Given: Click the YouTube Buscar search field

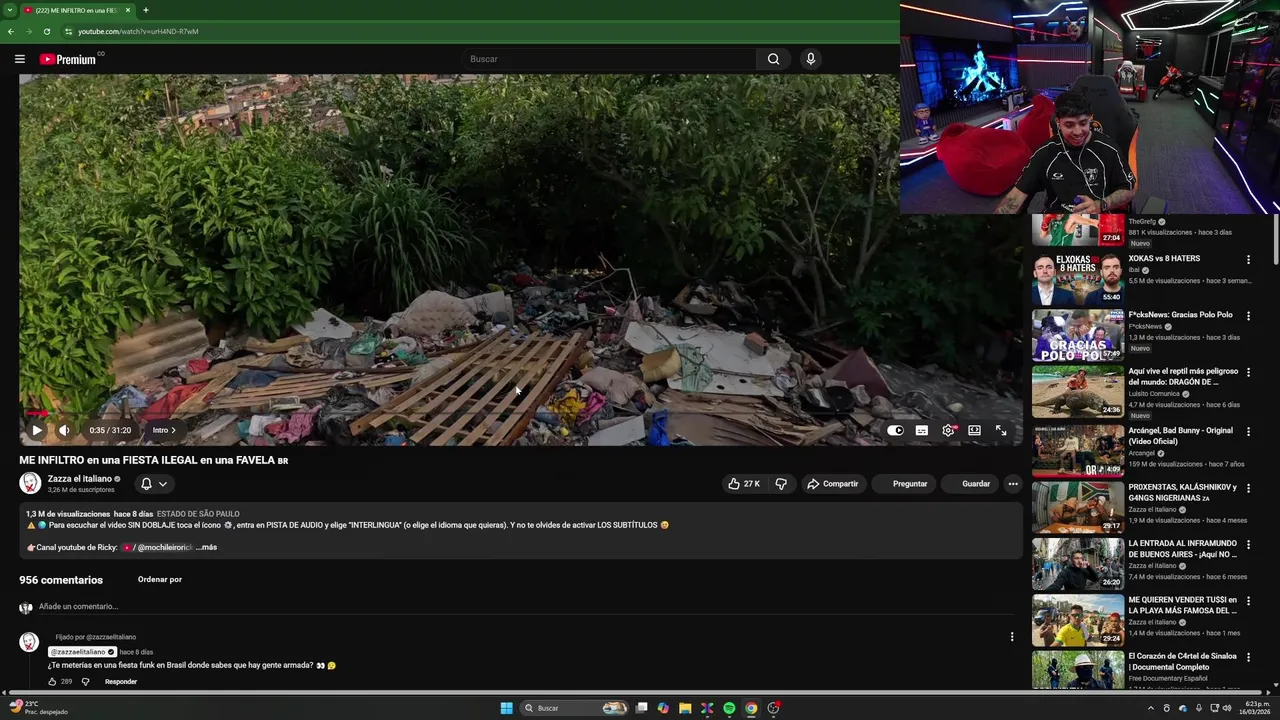Looking at the screenshot, I should click(x=610, y=59).
